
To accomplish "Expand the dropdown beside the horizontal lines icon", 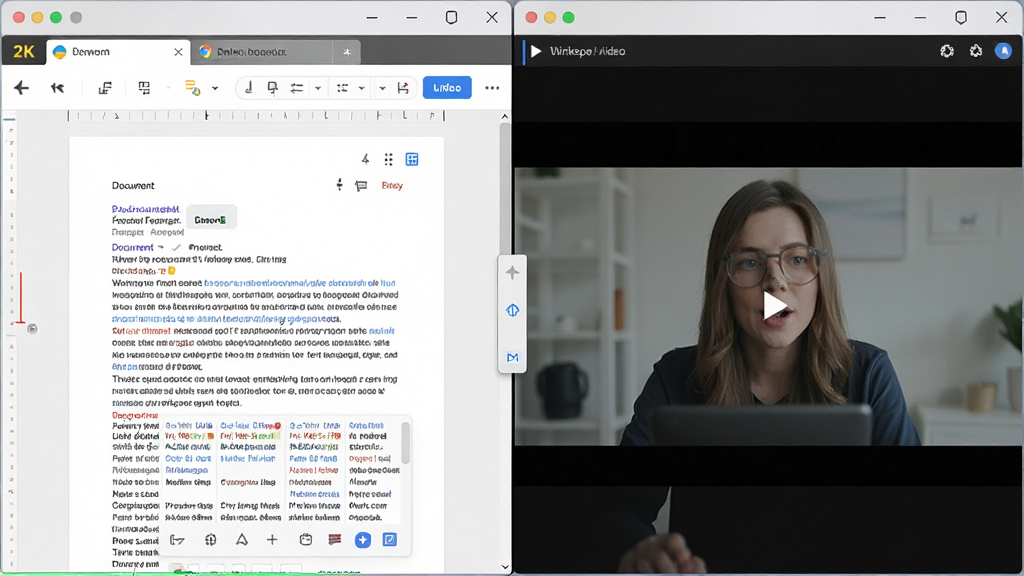I will click(x=318, y=88).
